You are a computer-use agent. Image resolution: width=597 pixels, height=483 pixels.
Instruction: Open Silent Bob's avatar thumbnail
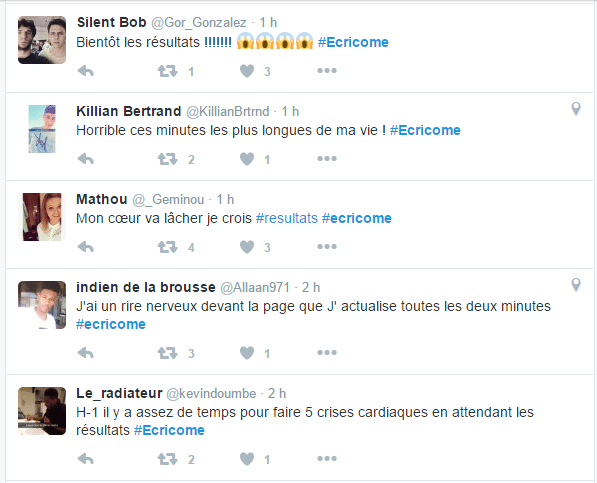click(42, 40)
